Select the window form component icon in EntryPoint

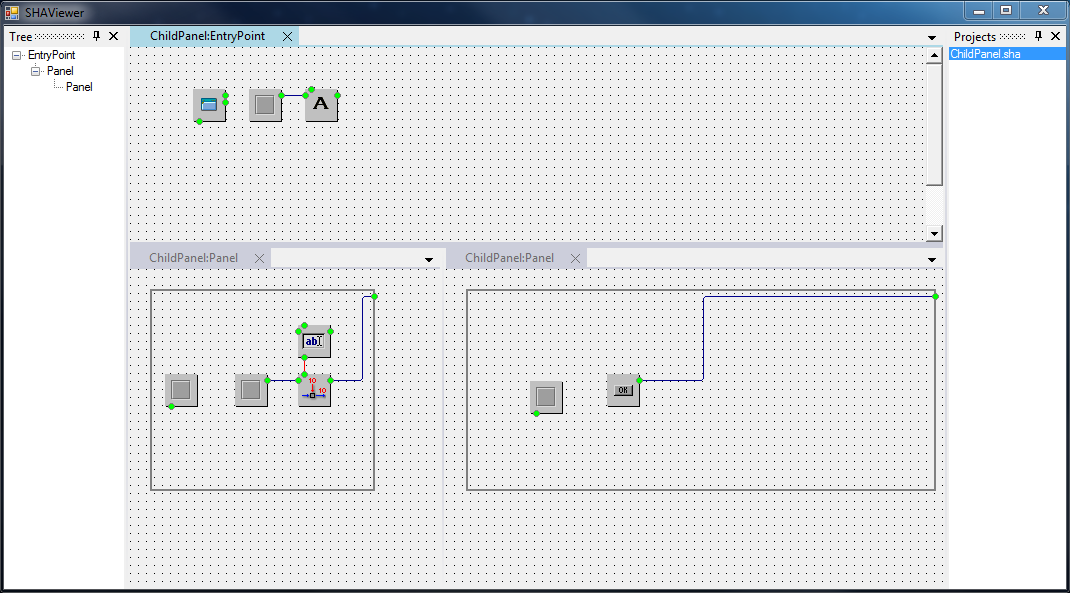(x=209, y=105)
